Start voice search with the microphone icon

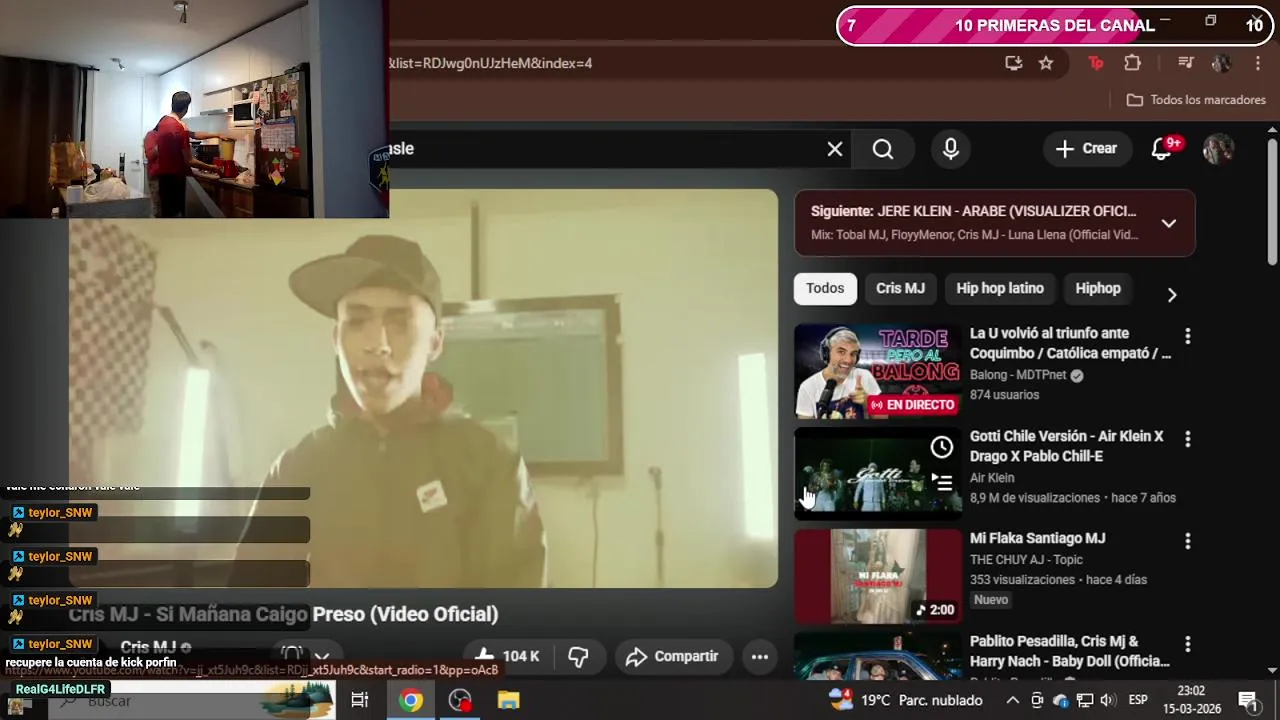(x=950, y=149)
